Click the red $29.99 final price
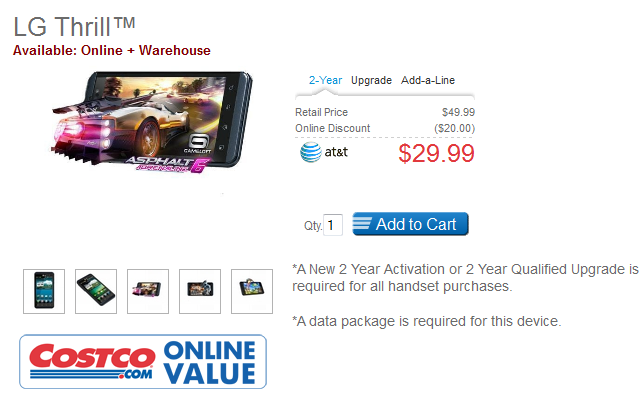 [436, 153]
